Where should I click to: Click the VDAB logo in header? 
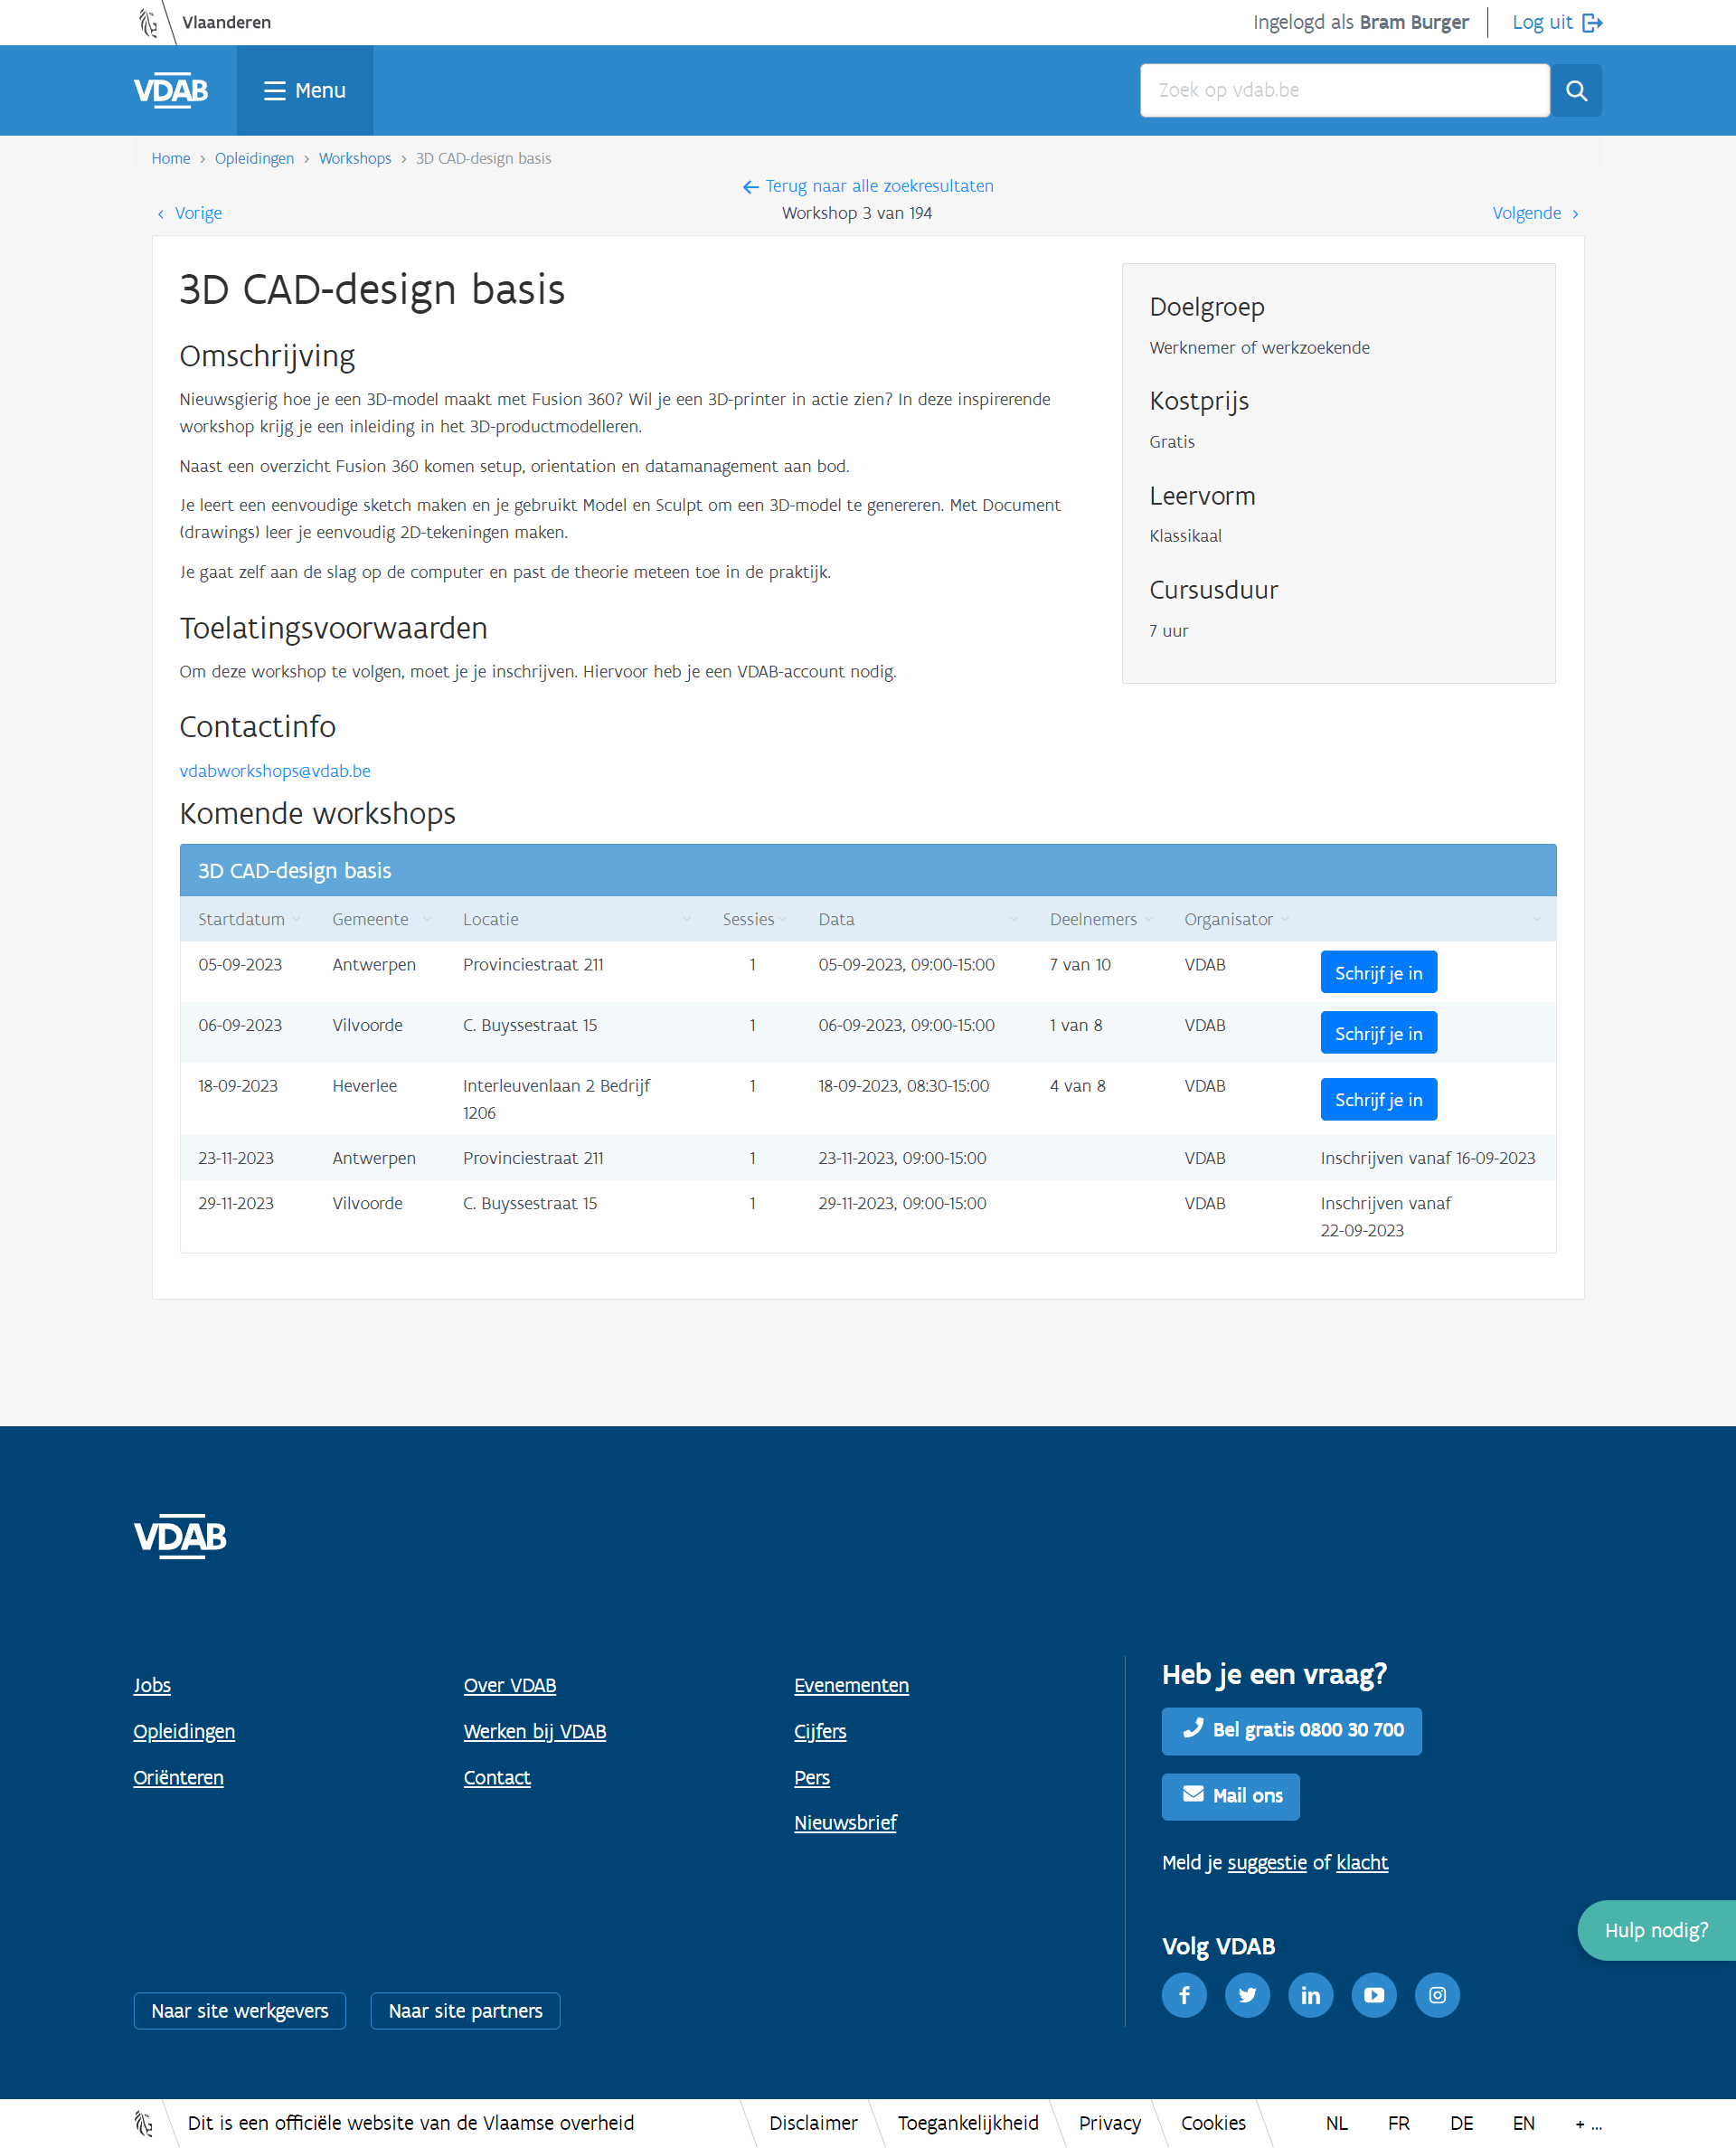[171, 90]
